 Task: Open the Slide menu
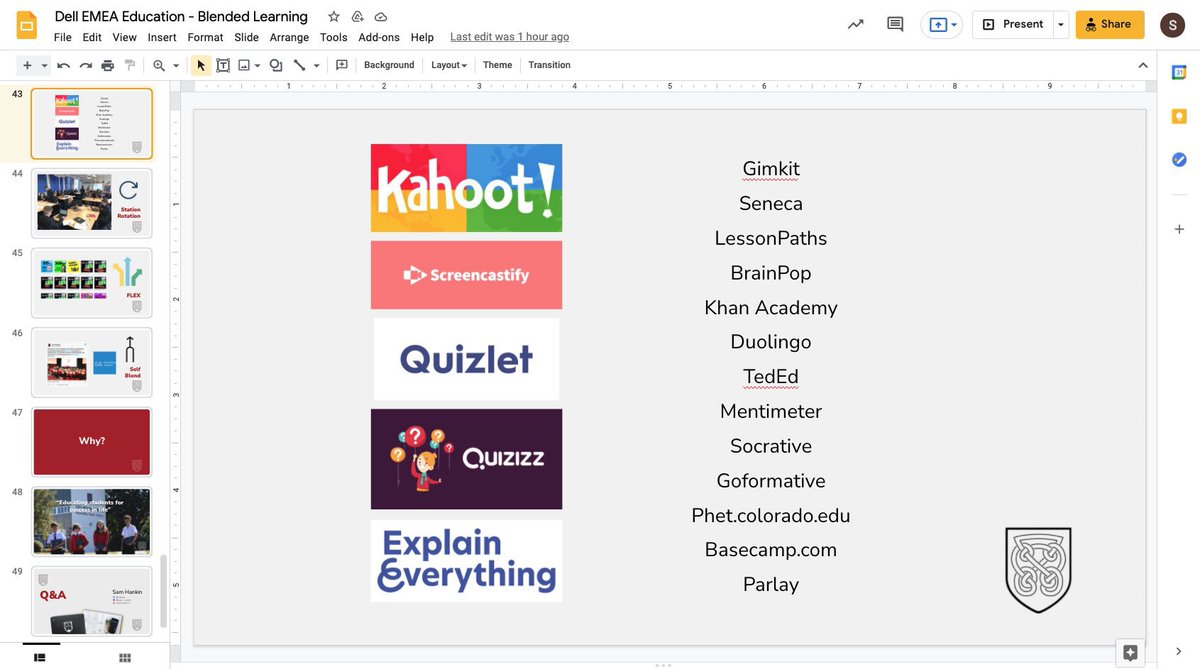[x=246, y=37]
